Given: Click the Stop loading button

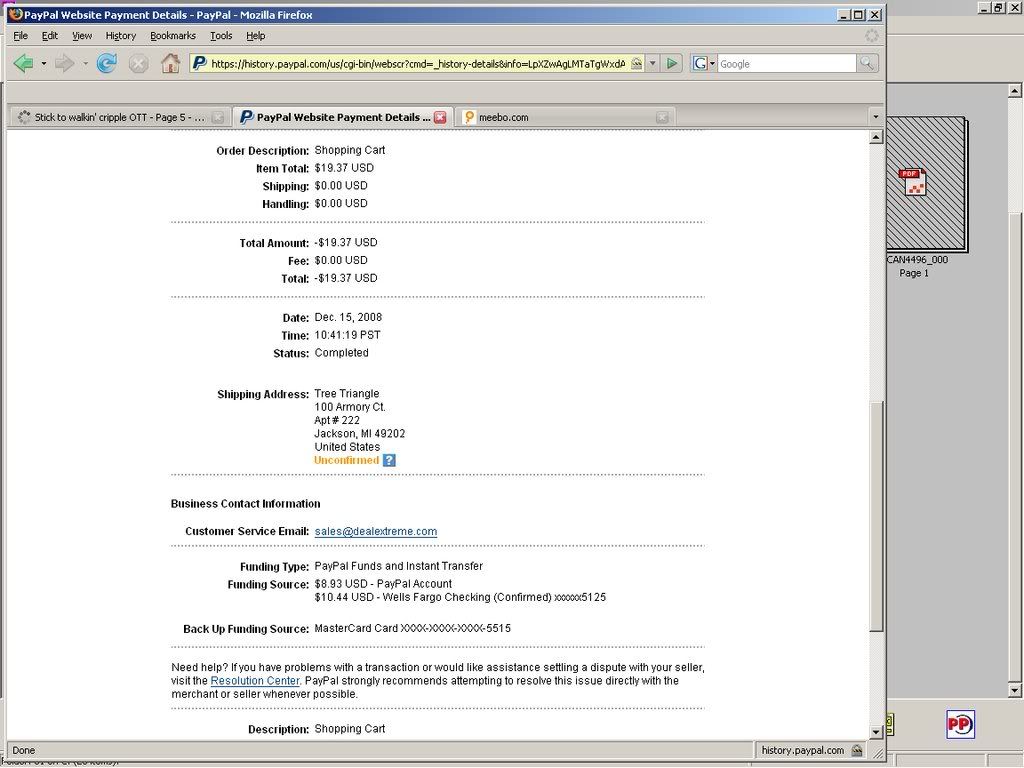Looking at the screenshot, I should click(138, 63).
